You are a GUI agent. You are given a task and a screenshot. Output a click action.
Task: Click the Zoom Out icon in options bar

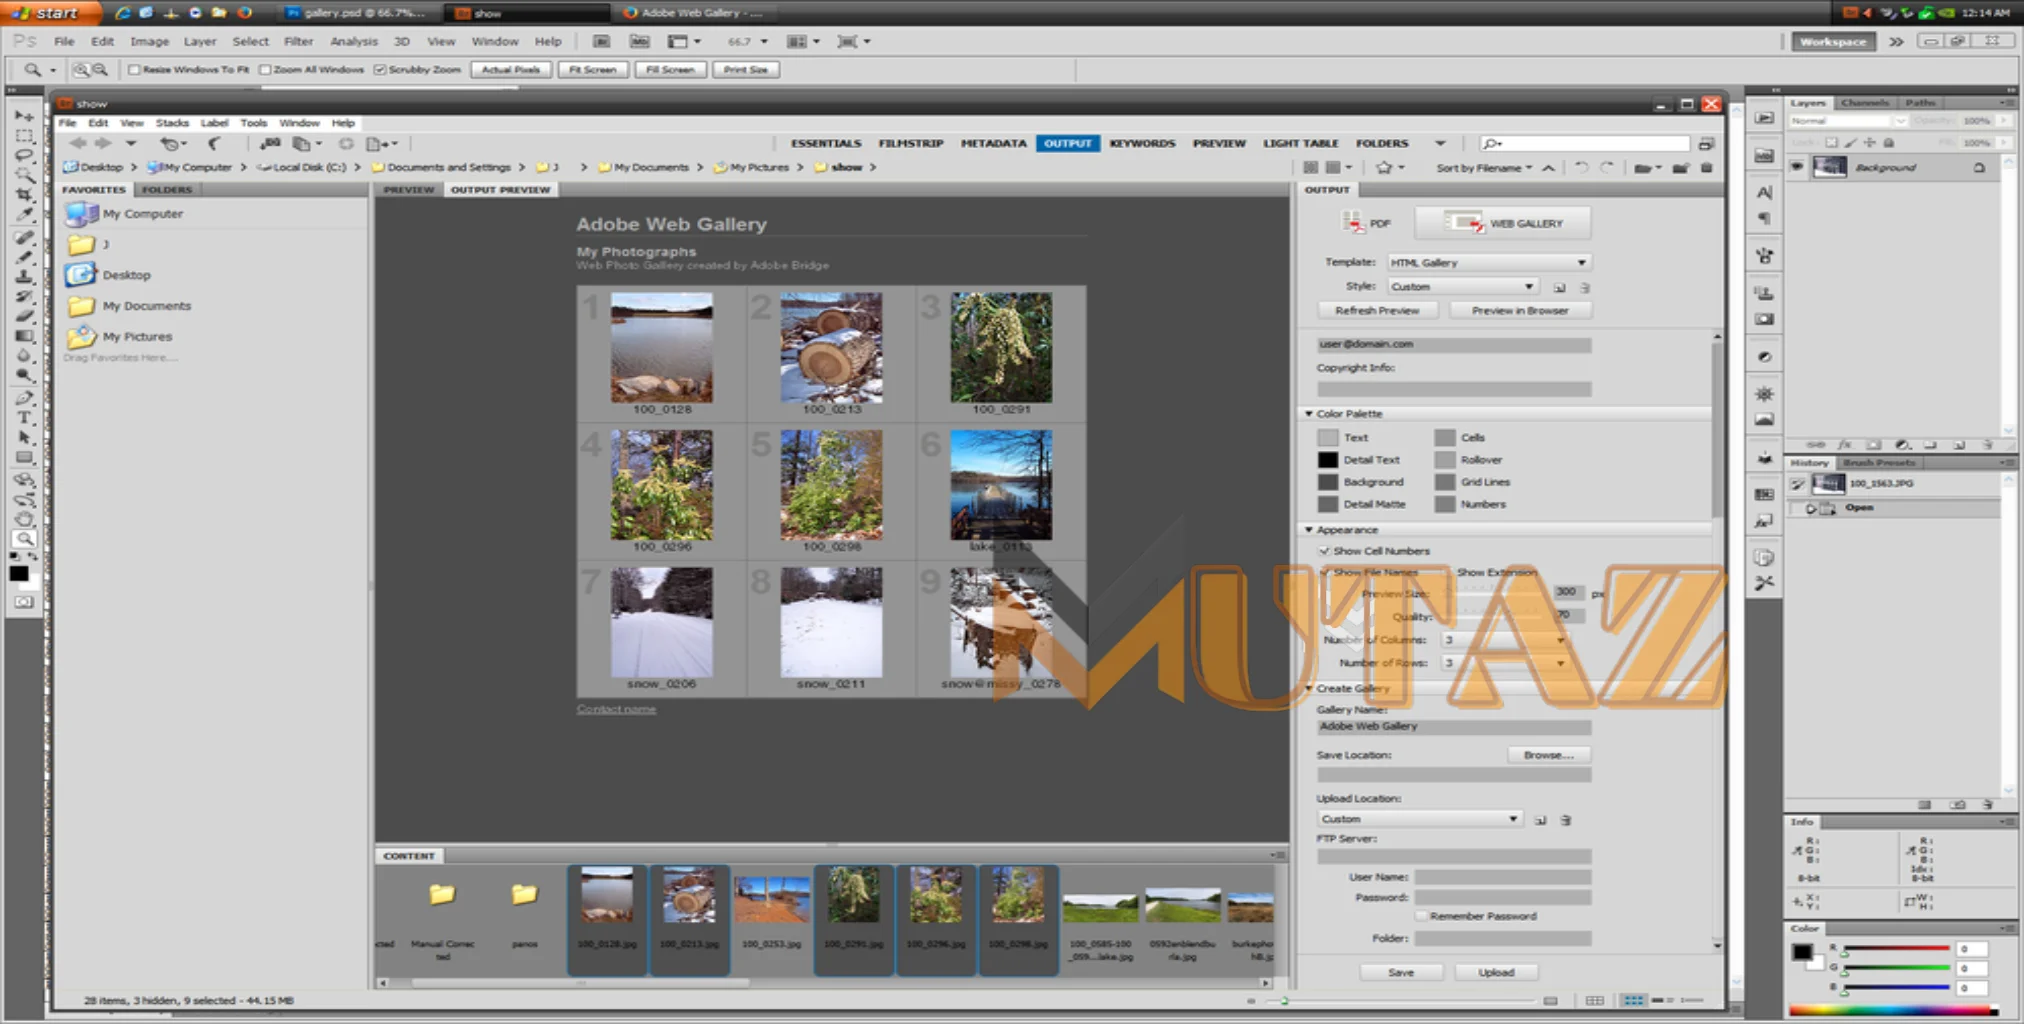(x=99, y=69)
